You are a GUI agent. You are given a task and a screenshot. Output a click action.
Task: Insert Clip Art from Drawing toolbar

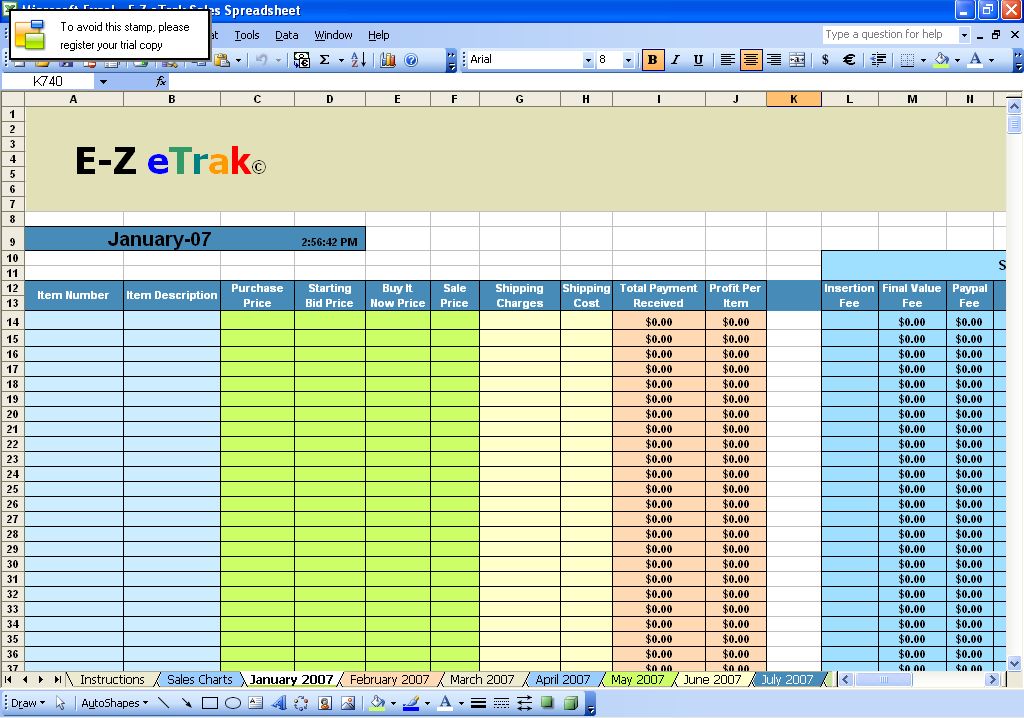(x=325, y=704)
